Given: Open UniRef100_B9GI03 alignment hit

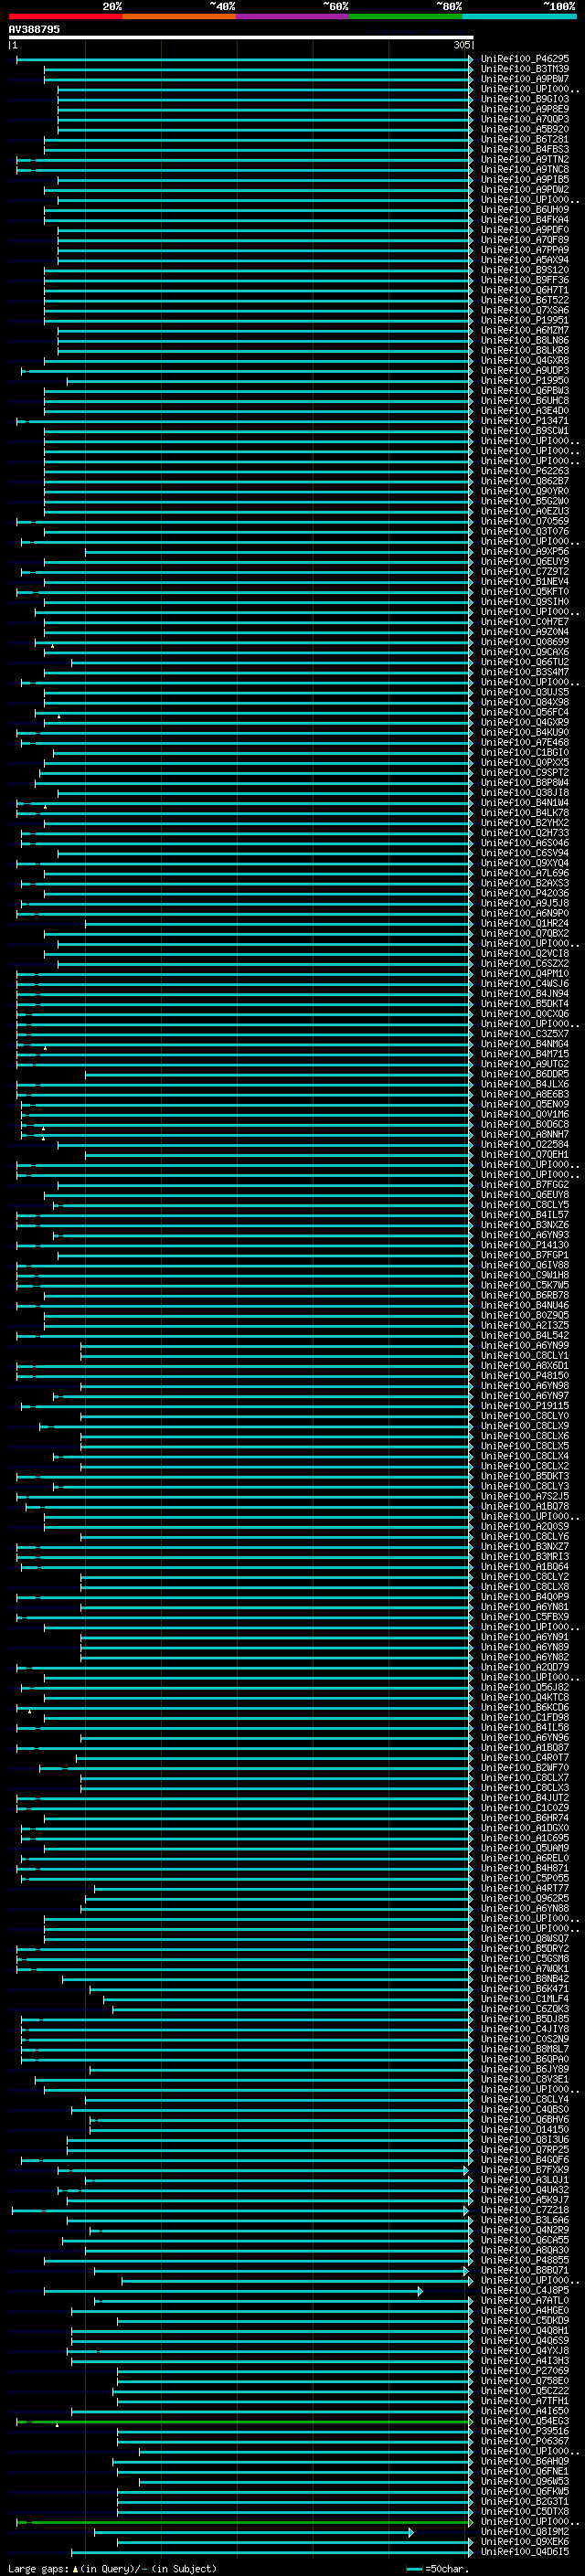Looking at the screenshot, I should pos(525,100).
